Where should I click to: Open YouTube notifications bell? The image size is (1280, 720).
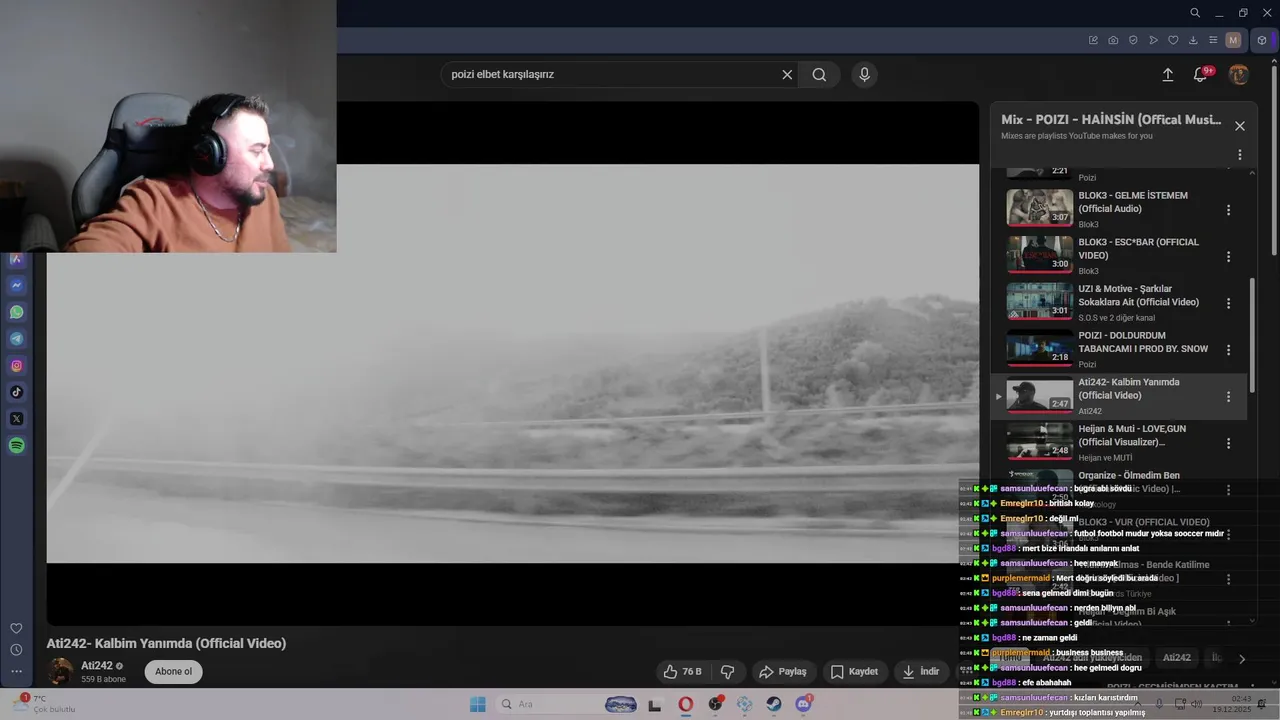pos(1201,75)
